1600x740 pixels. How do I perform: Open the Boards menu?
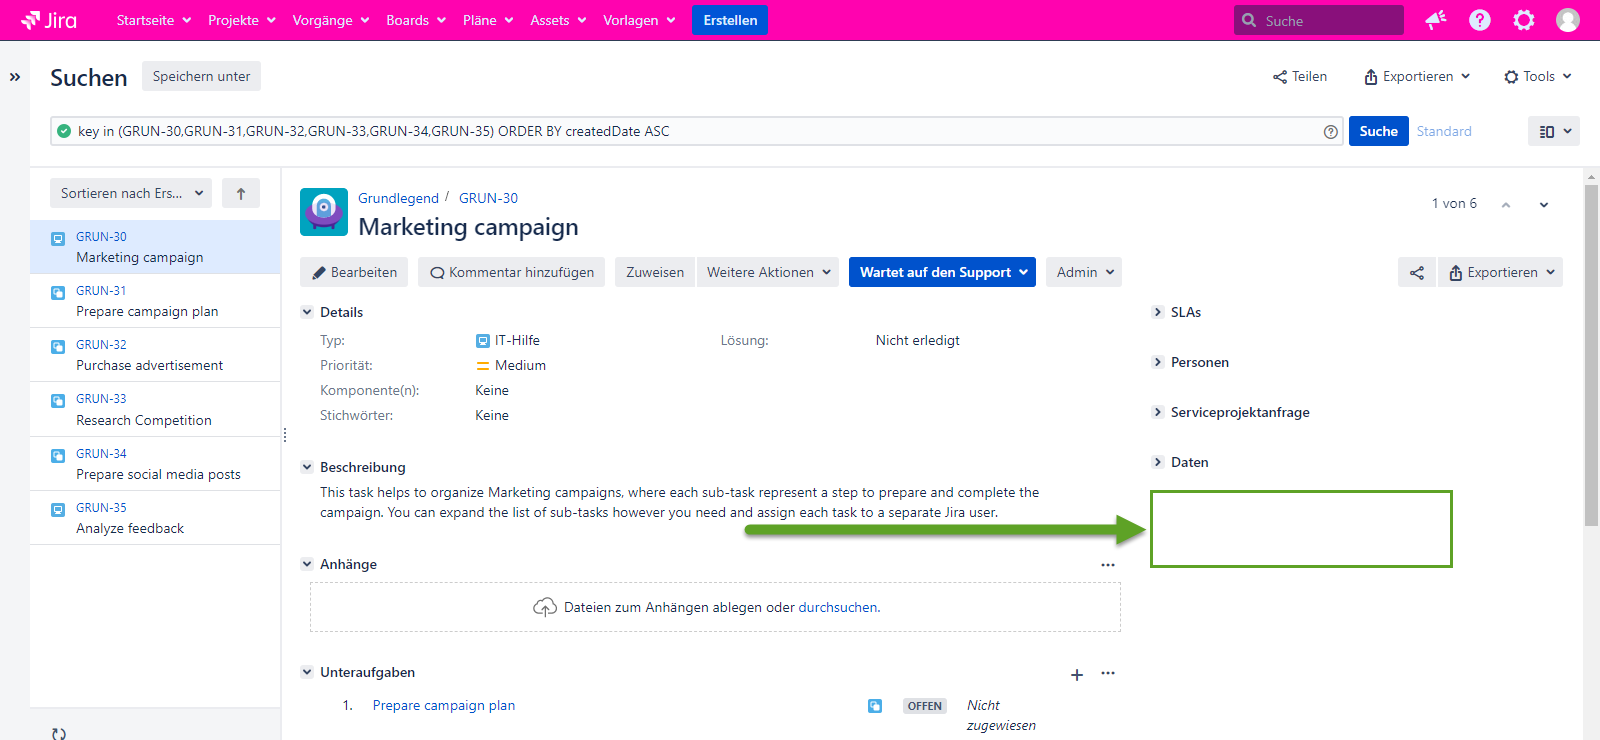click(x=415, y=20)
